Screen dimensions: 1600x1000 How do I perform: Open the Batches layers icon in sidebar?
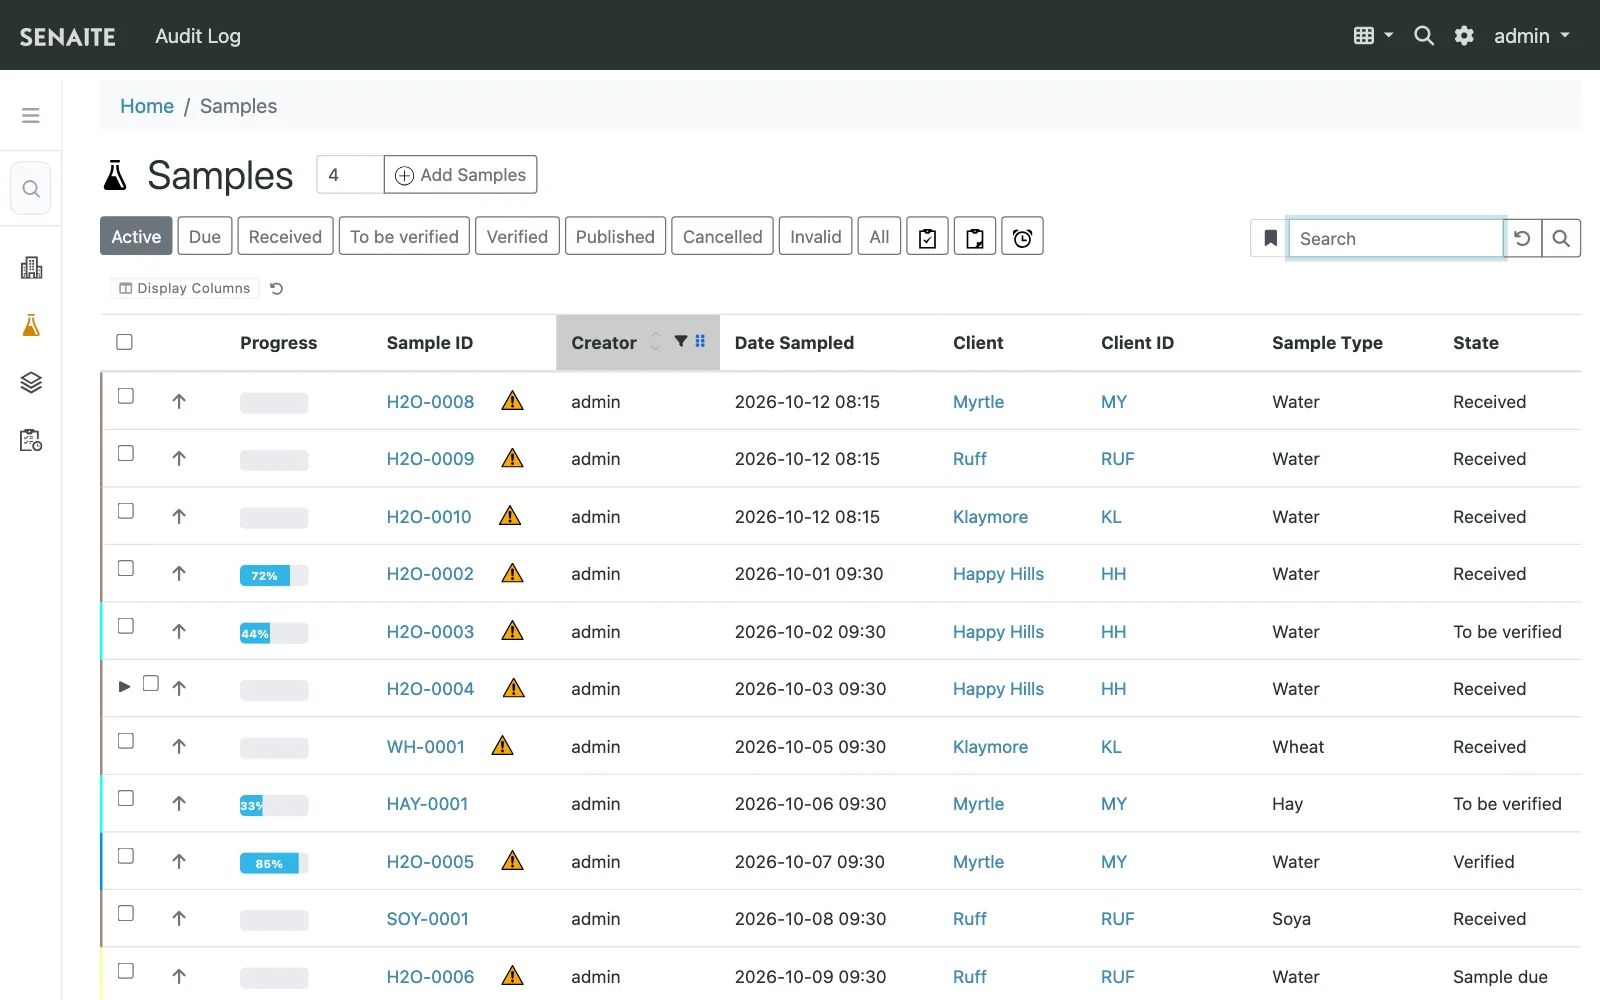tap(31, 383)
